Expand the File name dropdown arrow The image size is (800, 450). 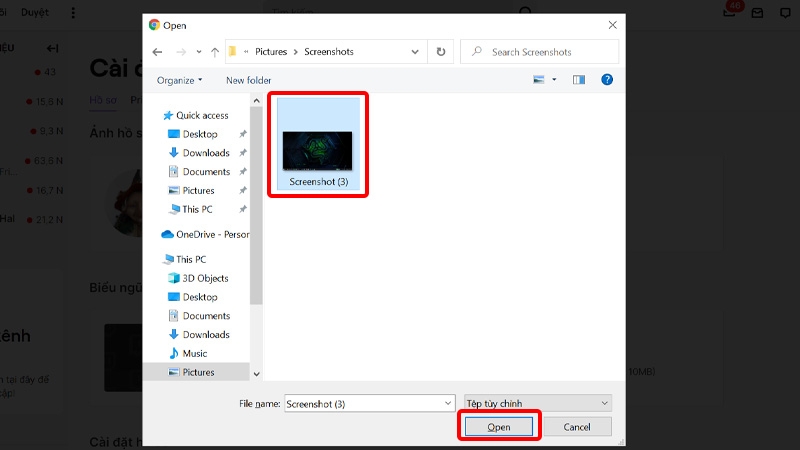(448, 404)
